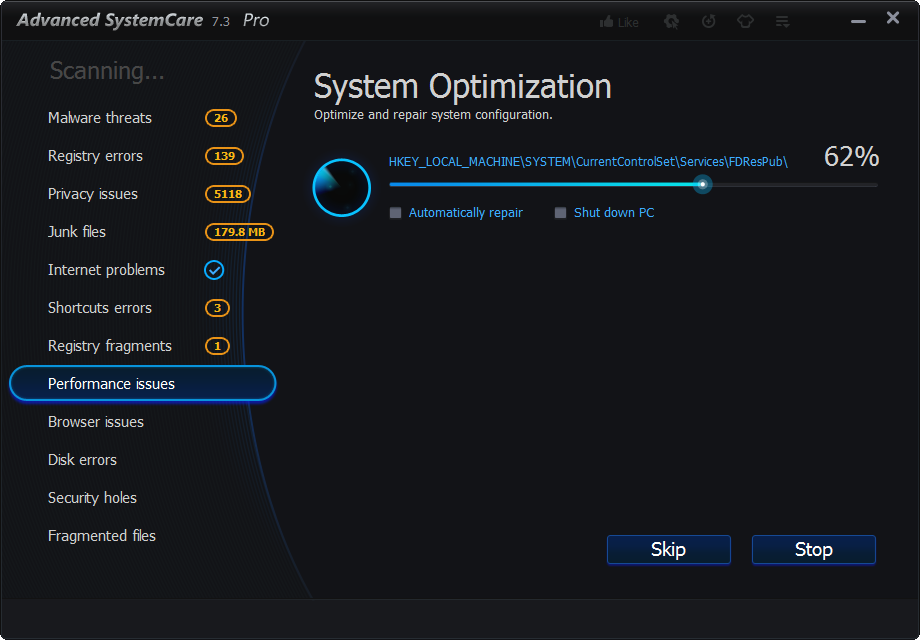
Task: Select Browser issues in the sidebar
Action: click(x=96, y=422)
